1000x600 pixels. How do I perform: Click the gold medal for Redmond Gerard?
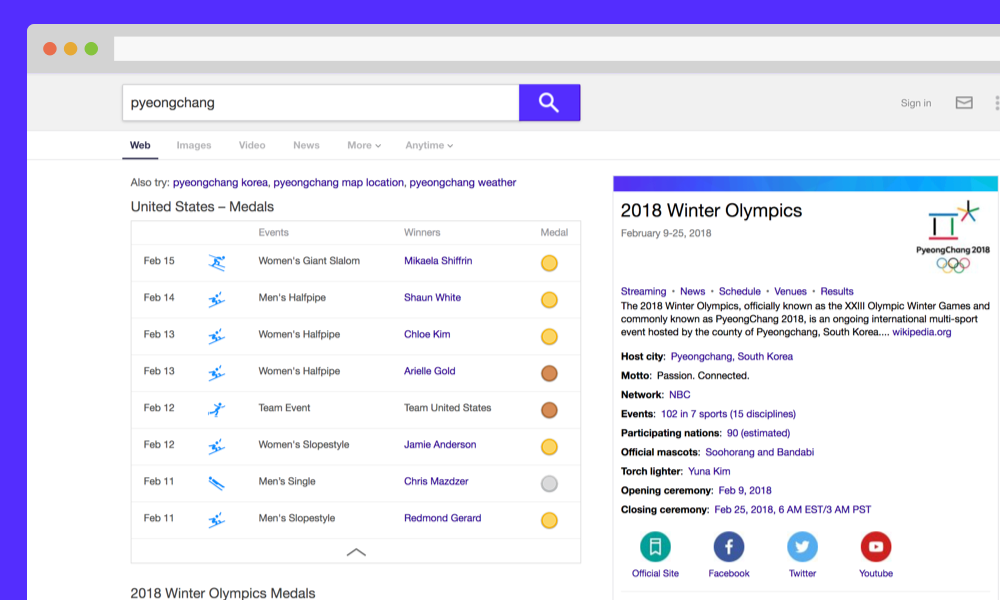click(x=549, y=520)
